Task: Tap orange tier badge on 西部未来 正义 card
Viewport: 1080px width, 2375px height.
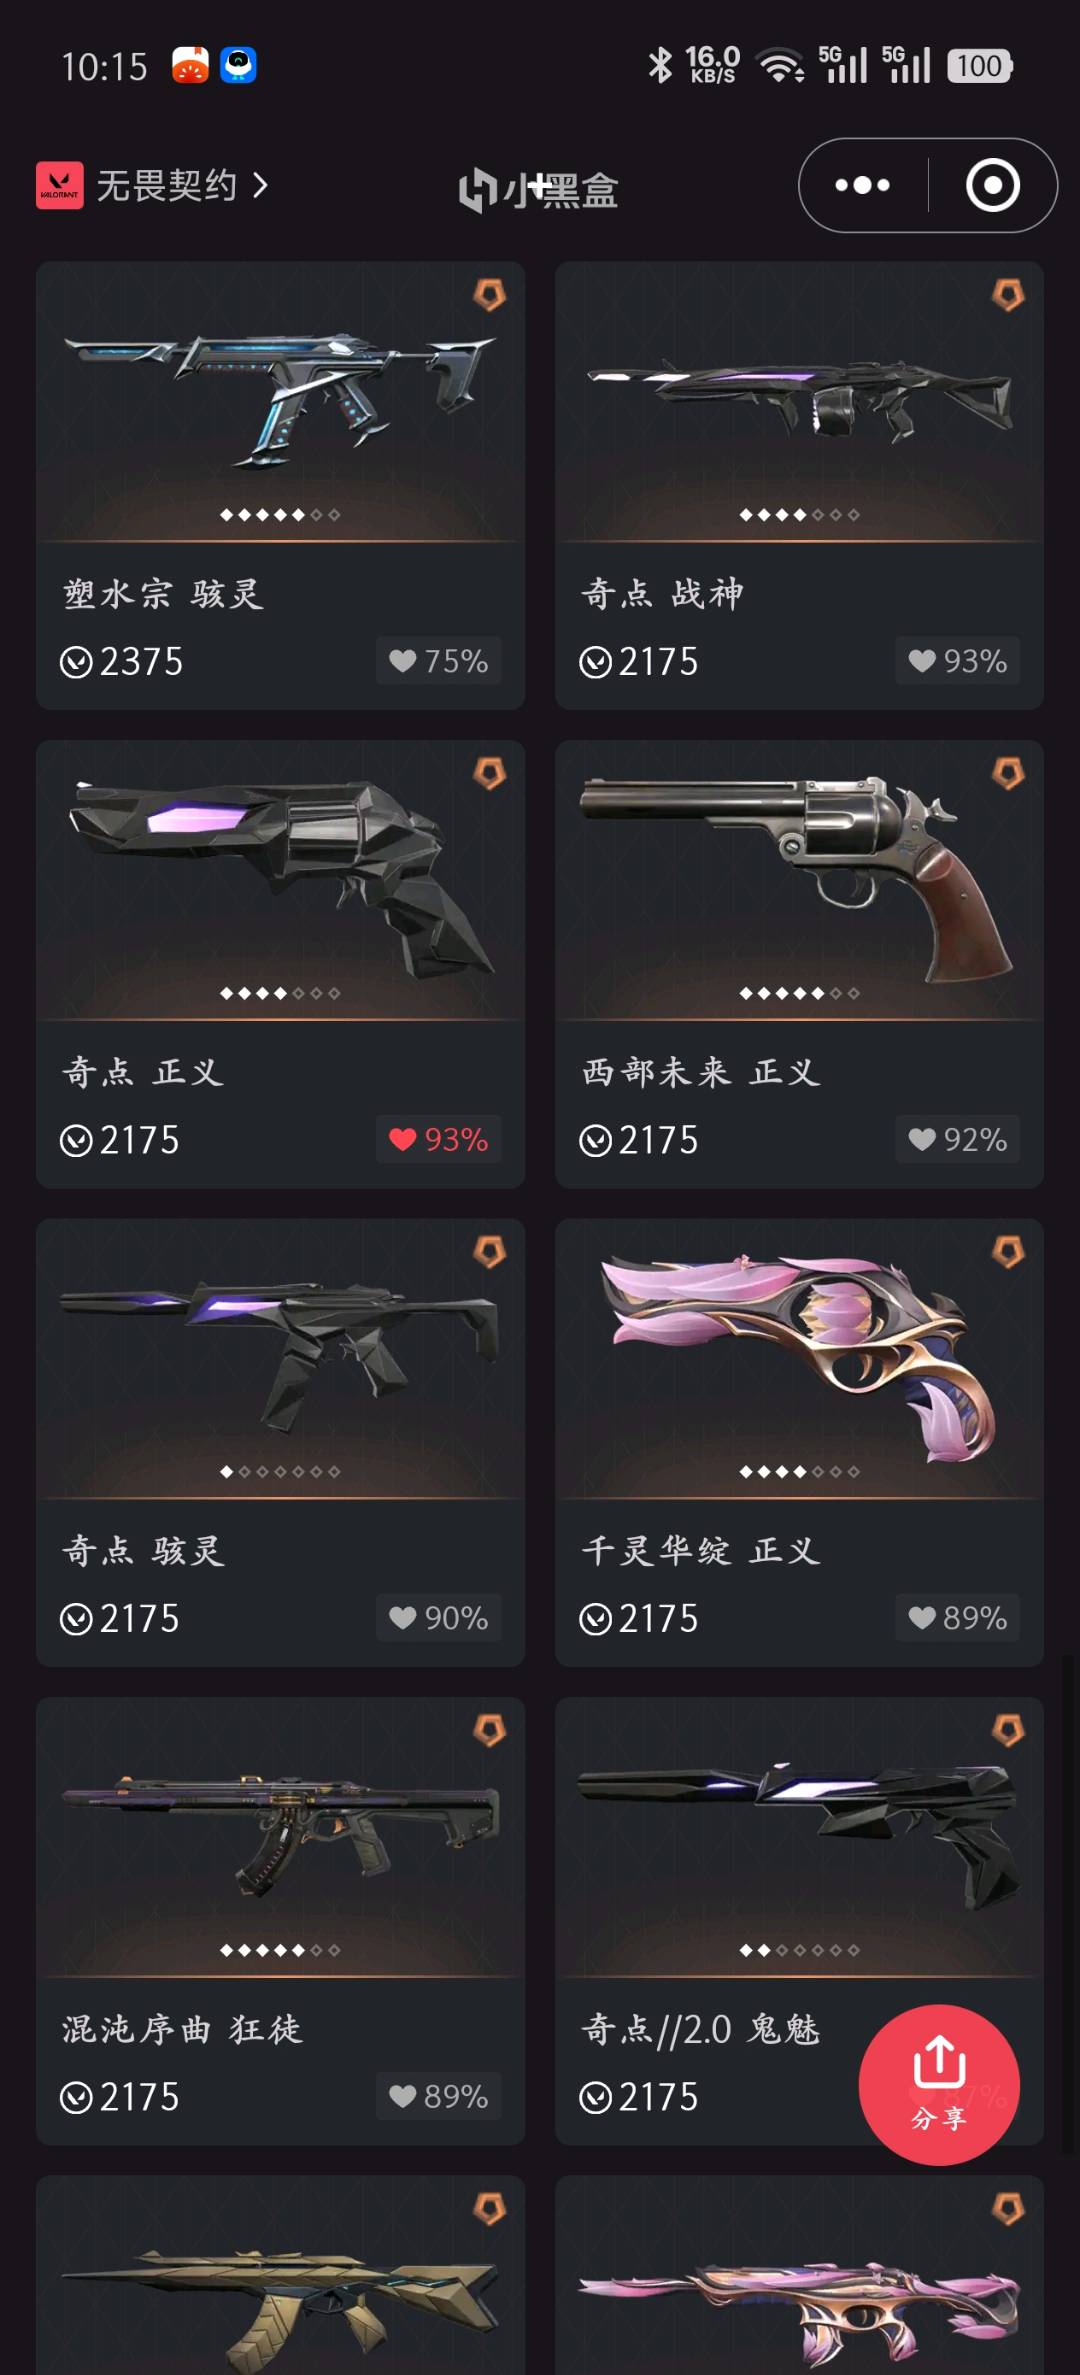Action: point(1008,773)
